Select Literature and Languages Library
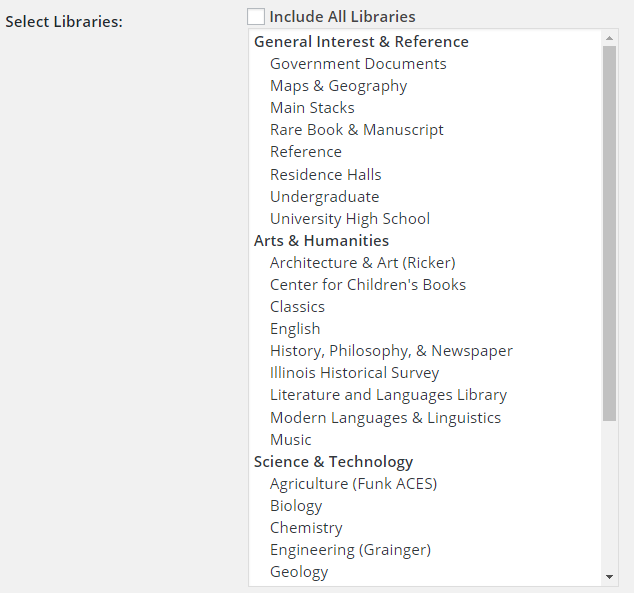 [x=388, y=395]
